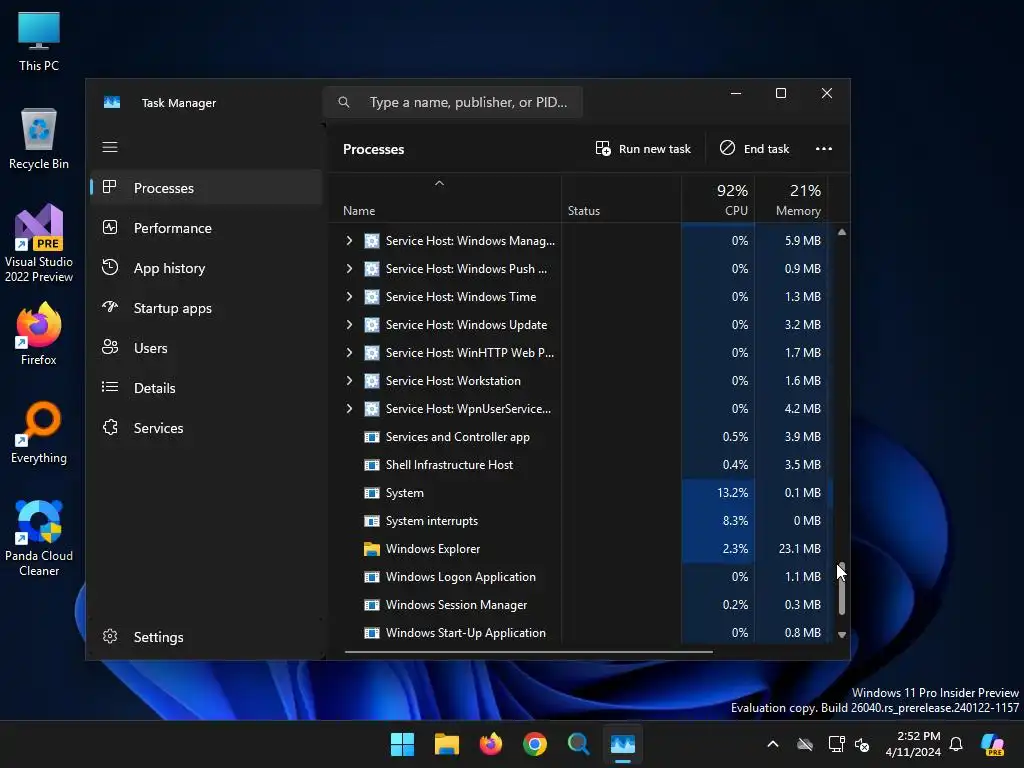Image resolution: width=1024 pixels, height=768 pixels.
Task: Click the horizontal scrollbar under process list
Action: point(529,651)
